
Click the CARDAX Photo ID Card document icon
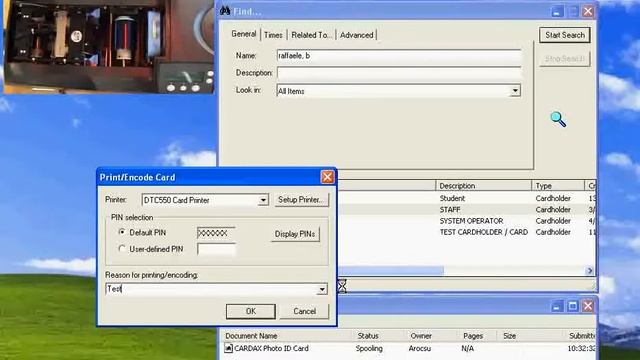(229, 348)
